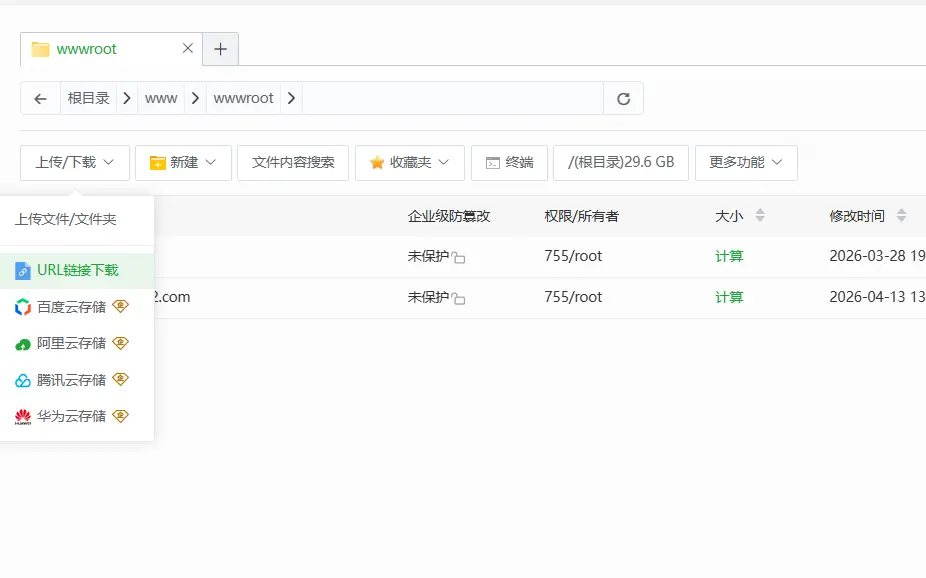Click the 2026-04-13 modified date
The width and height of the screenshot is (926, 578).
(877, 297)
